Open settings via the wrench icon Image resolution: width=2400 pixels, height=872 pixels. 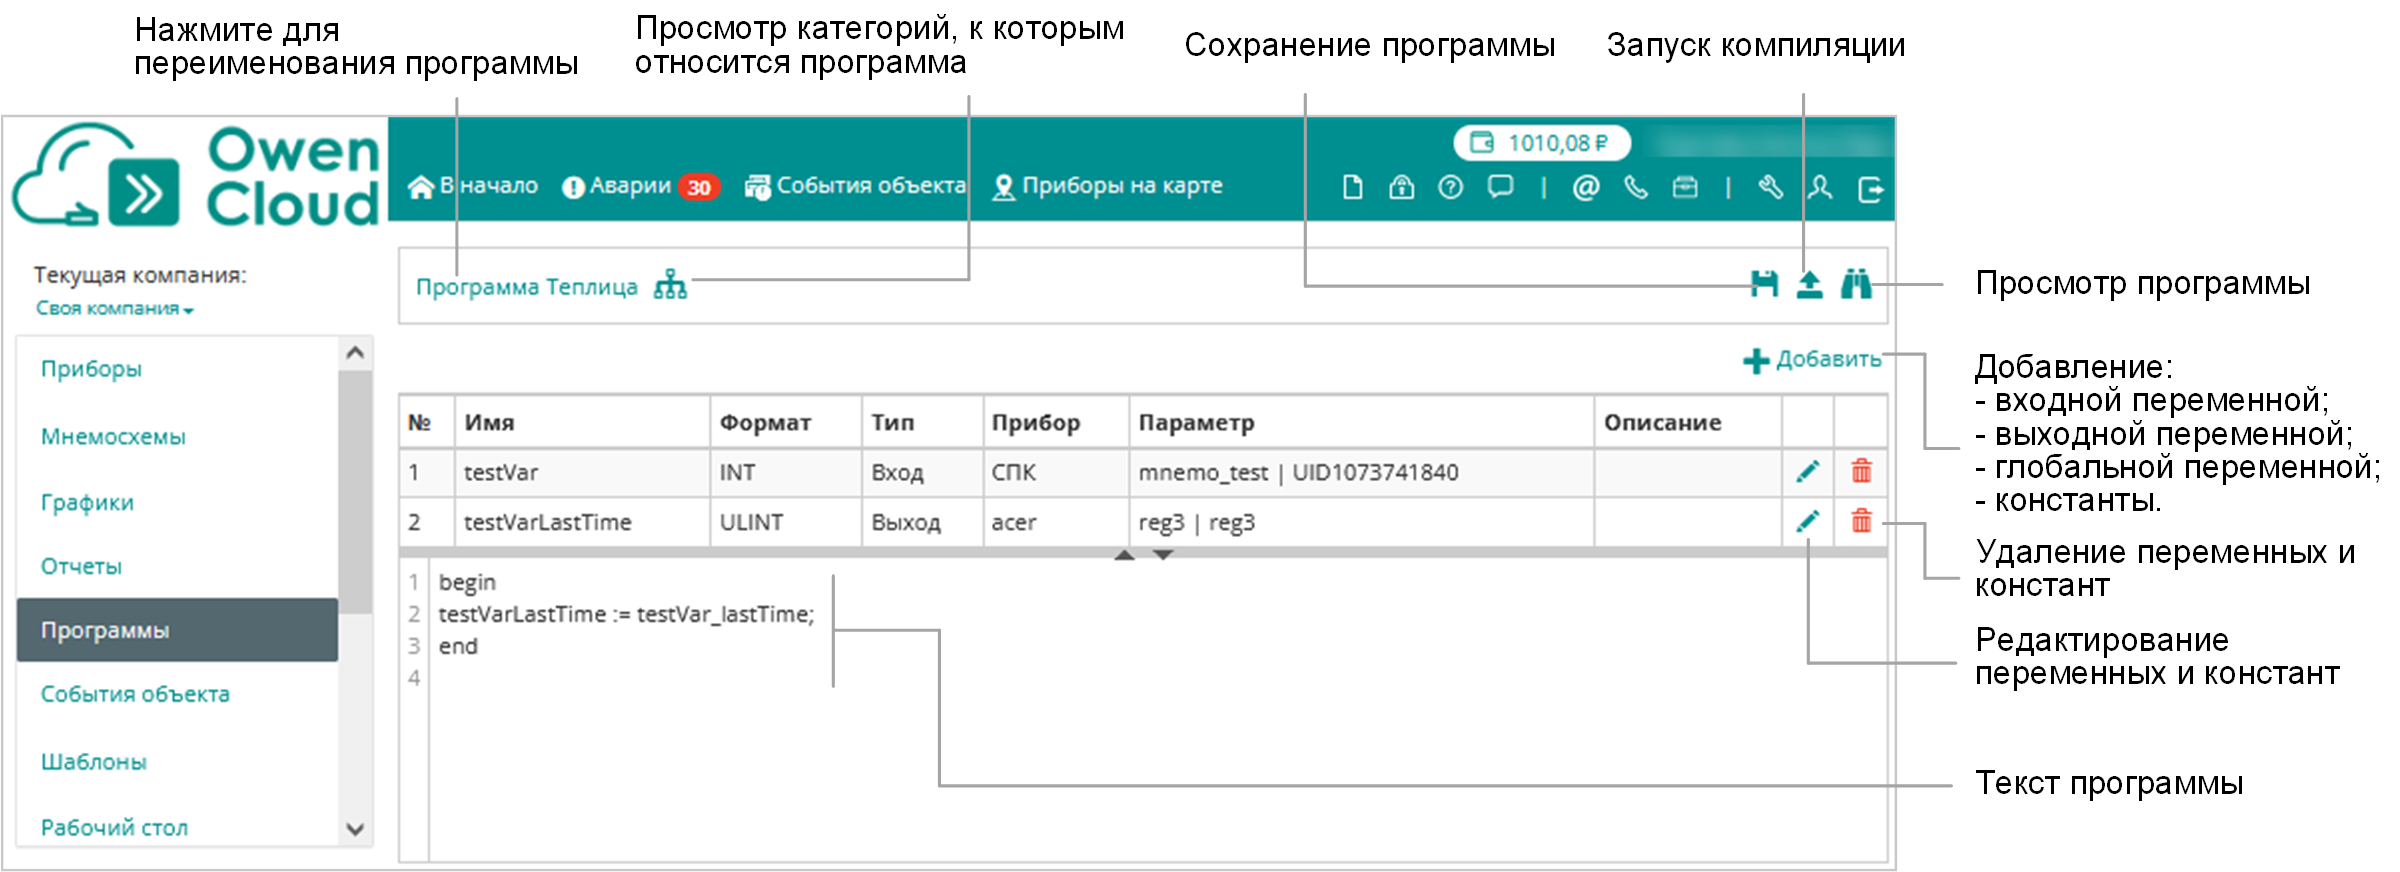tap(1770, 187)
